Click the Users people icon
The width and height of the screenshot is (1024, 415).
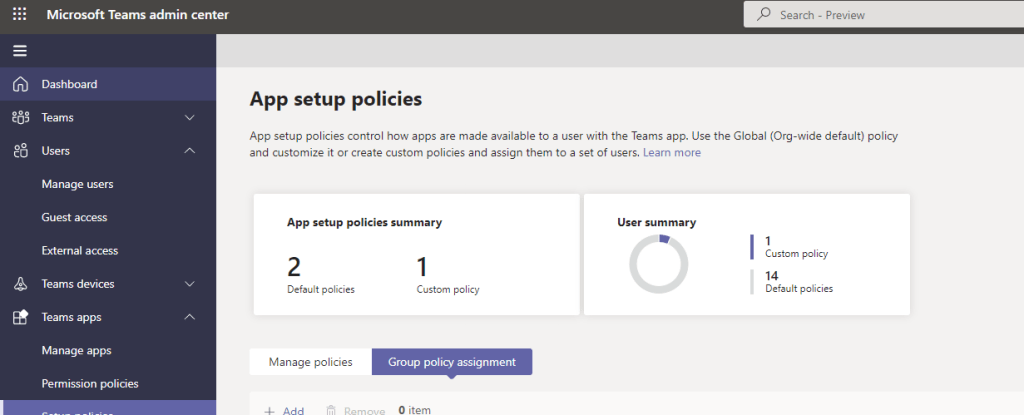pos(20,151)
